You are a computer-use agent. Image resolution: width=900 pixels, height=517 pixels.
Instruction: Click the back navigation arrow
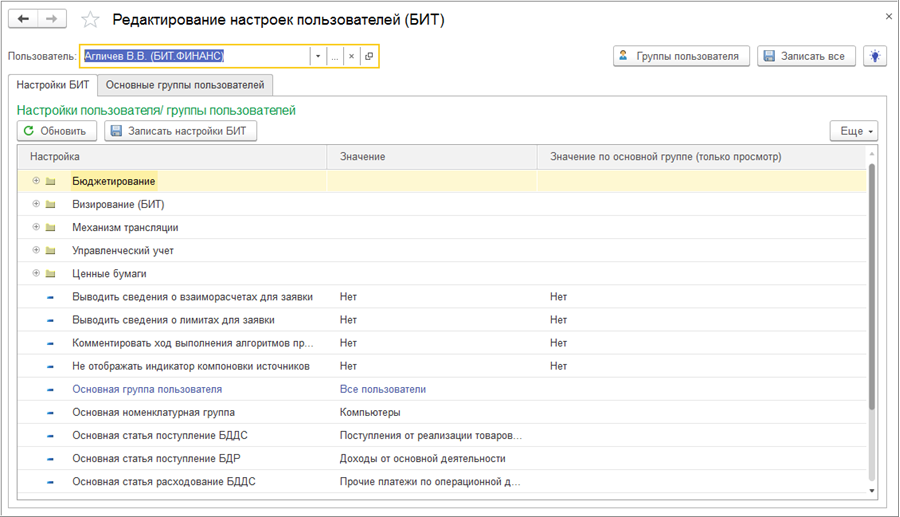23,19
